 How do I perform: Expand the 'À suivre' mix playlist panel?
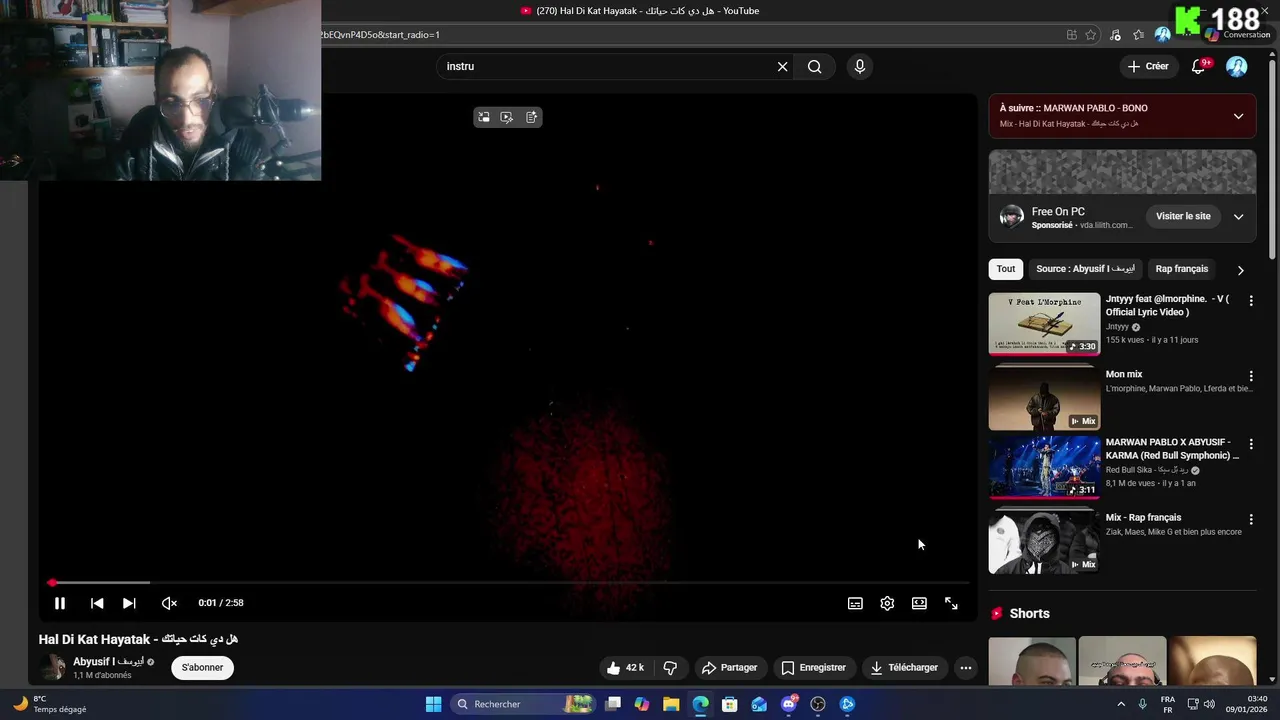point(1238,116)
